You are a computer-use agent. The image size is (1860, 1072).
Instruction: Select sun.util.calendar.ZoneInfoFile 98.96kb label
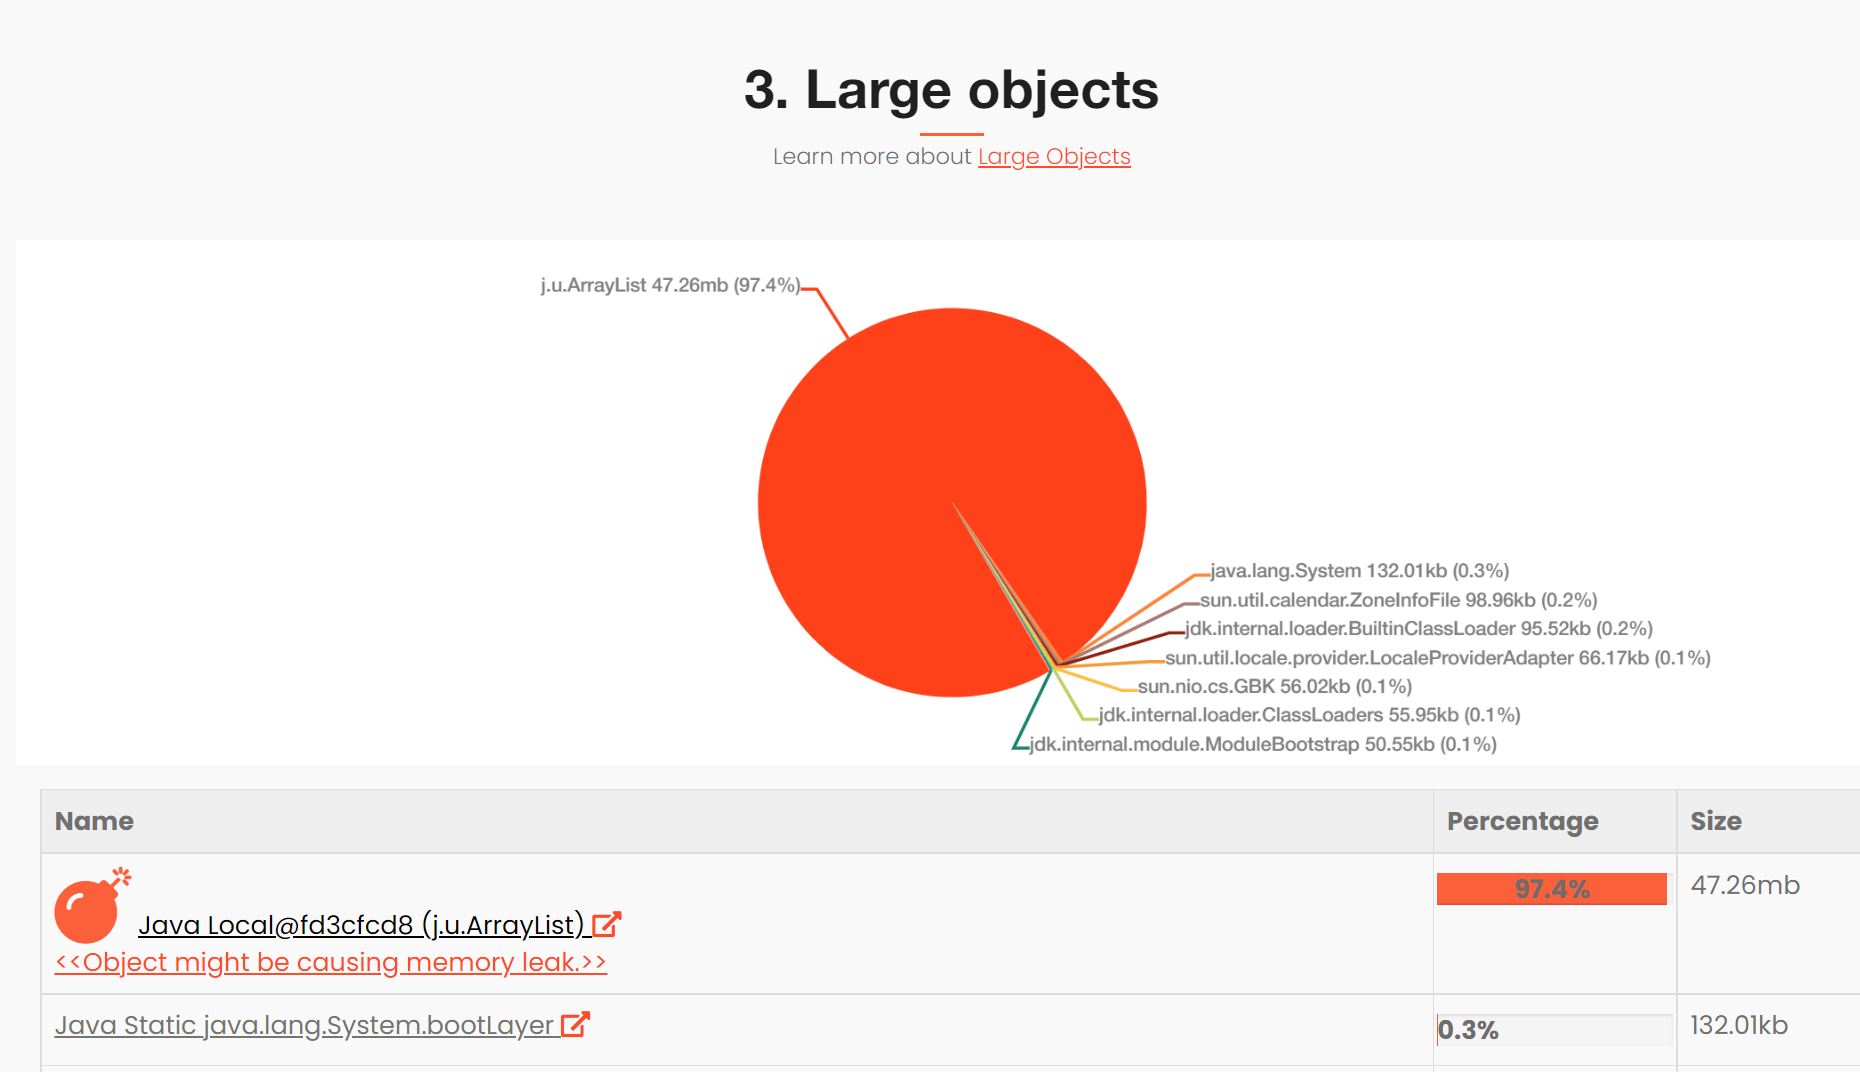[1398, 600]
